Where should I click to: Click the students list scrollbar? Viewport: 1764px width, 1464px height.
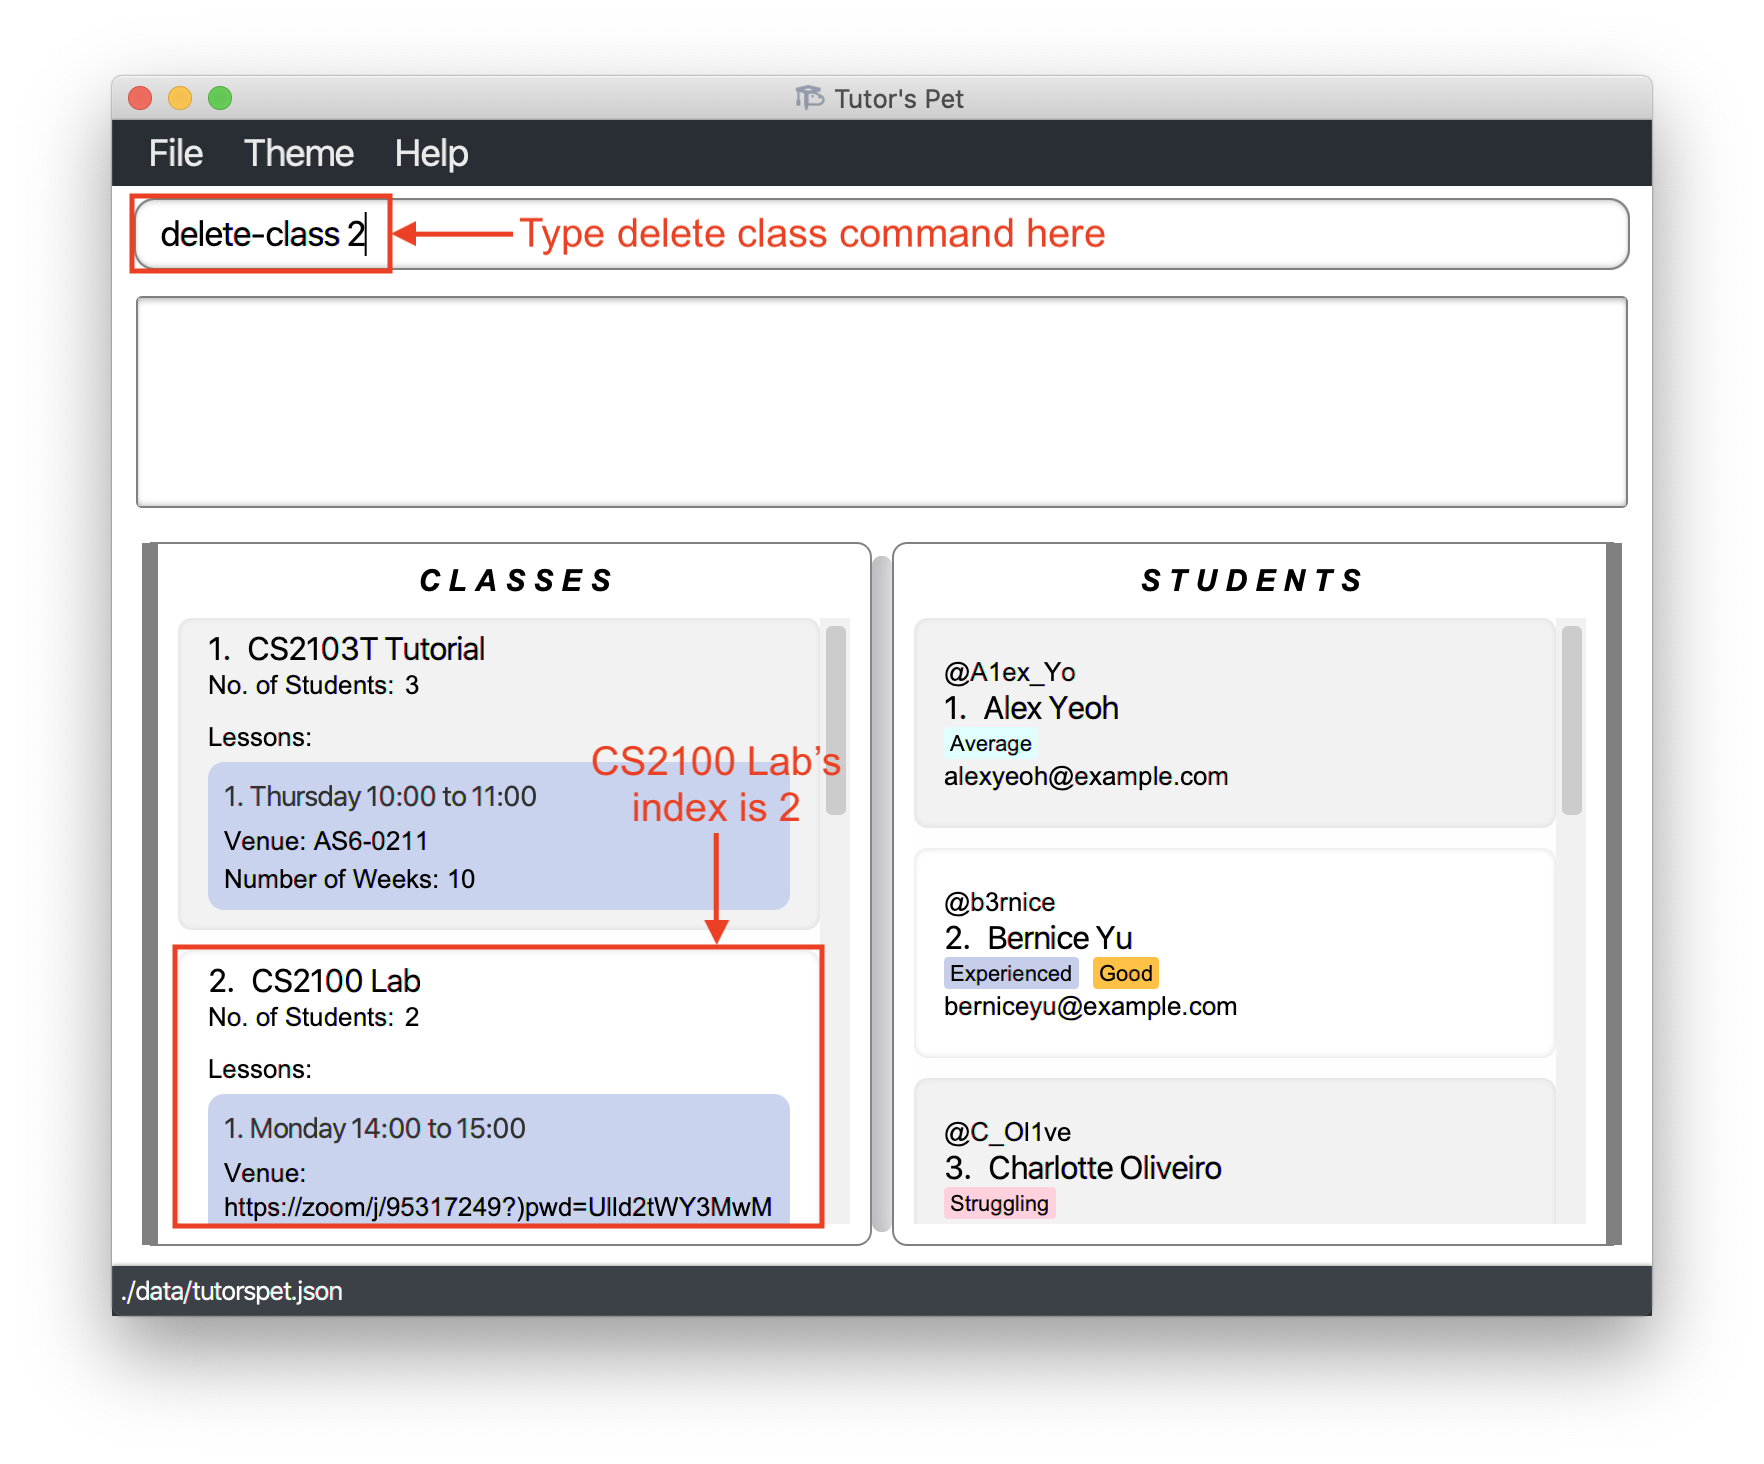[x=1572, y=720]
